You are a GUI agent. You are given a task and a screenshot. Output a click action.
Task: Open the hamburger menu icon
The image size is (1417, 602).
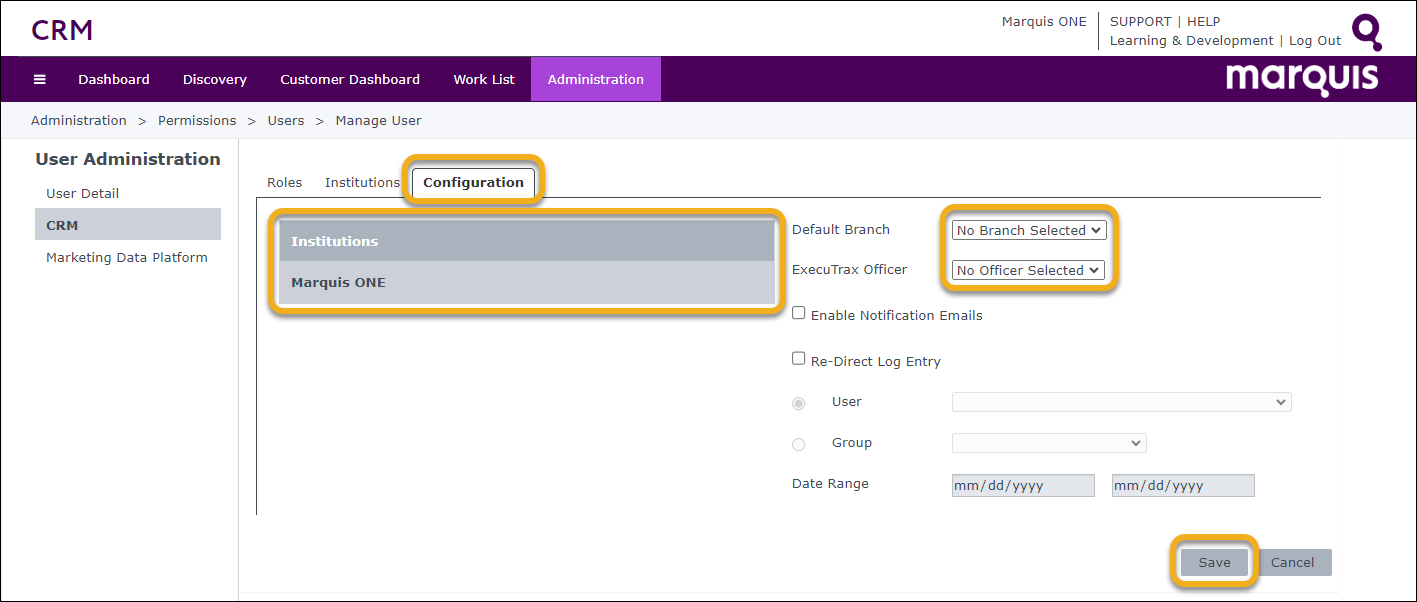[40, 79]
